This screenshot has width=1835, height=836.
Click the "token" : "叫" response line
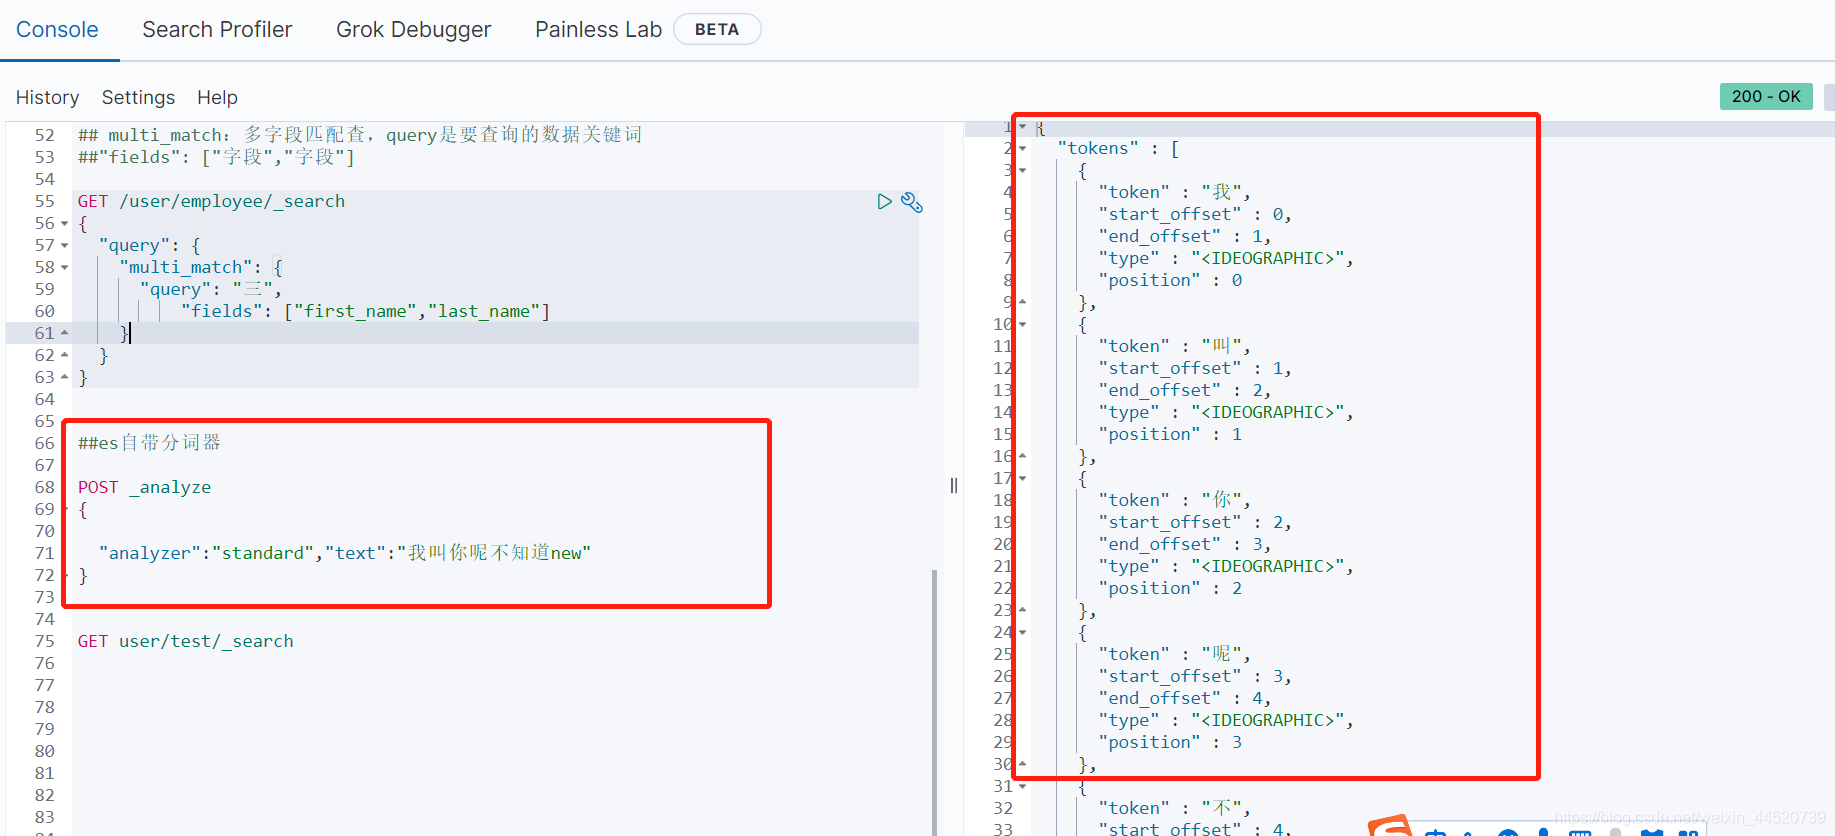1175,347
